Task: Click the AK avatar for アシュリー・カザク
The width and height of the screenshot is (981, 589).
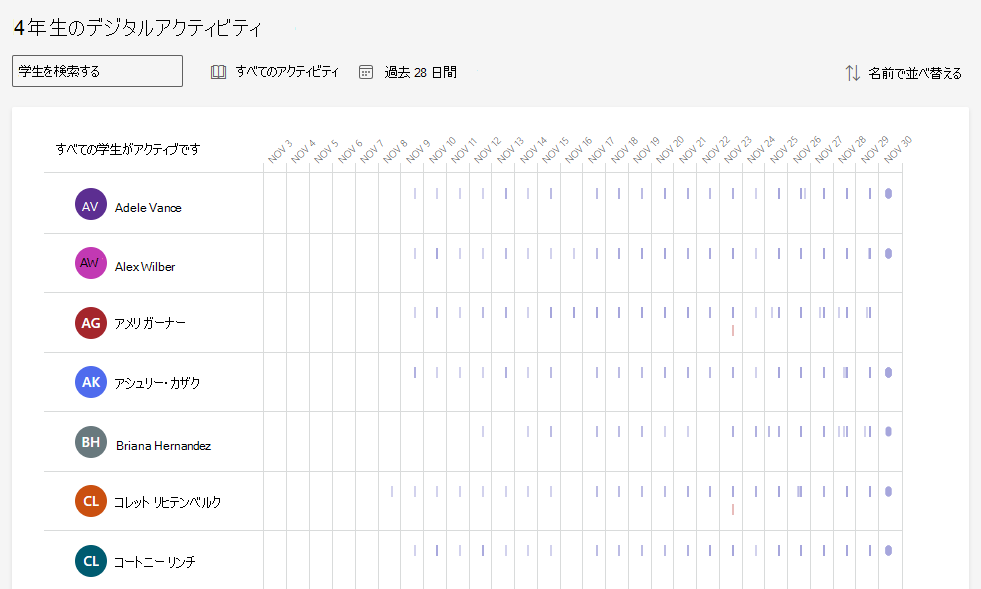Action: pyautogui.click(x=91, y=382)
